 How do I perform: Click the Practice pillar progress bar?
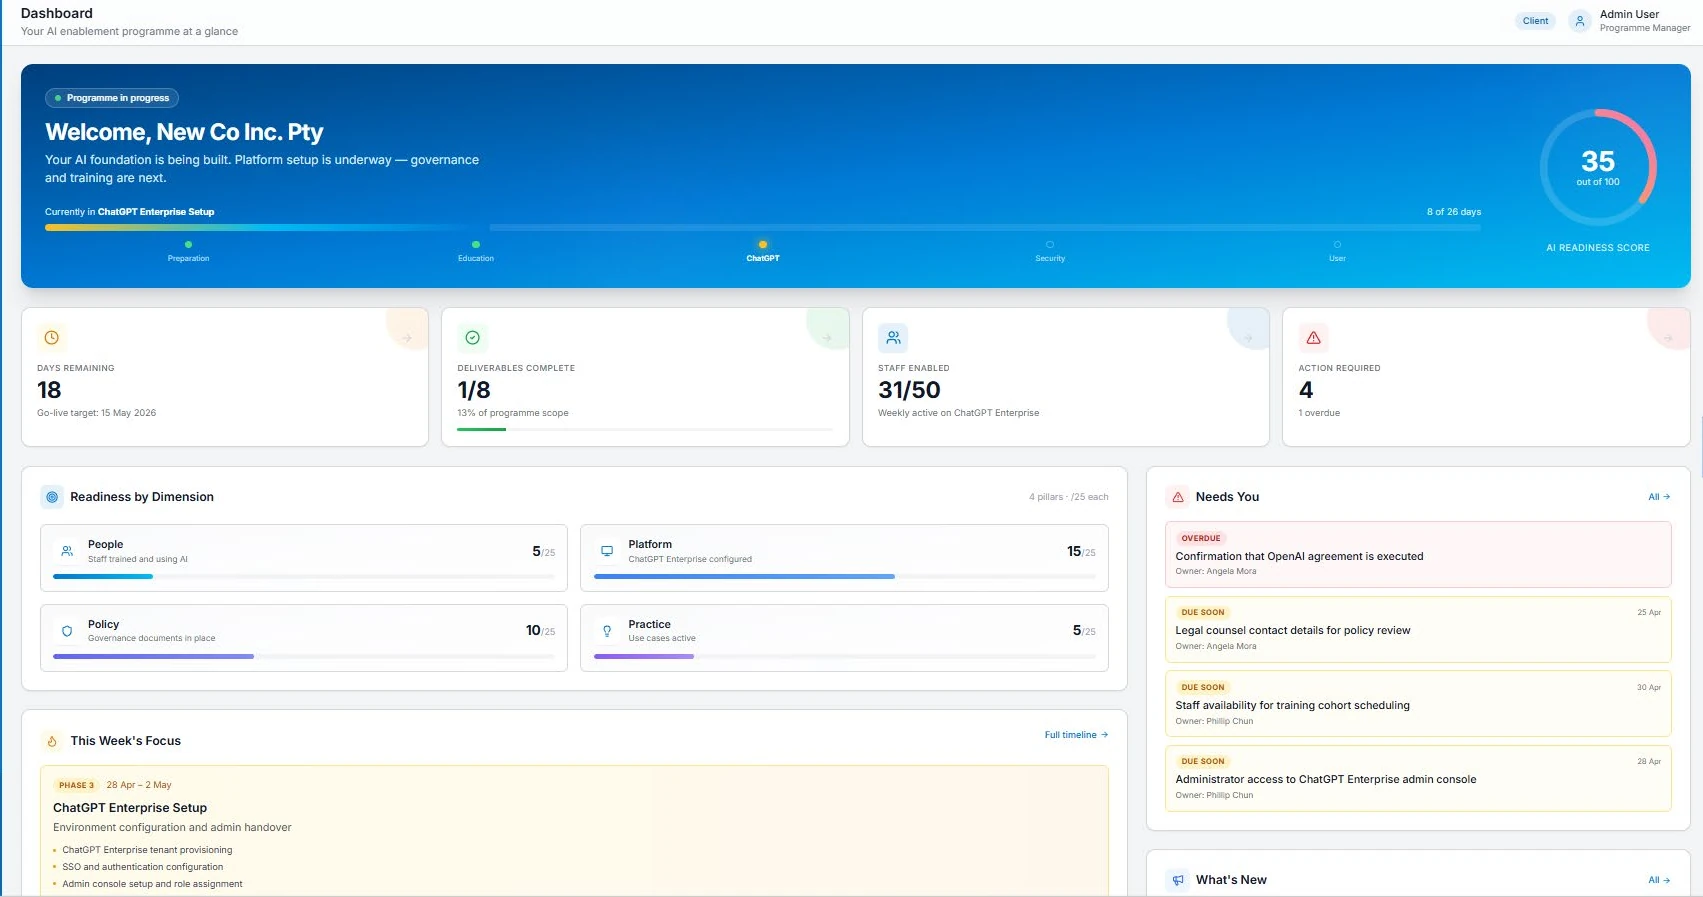point(845,656)
